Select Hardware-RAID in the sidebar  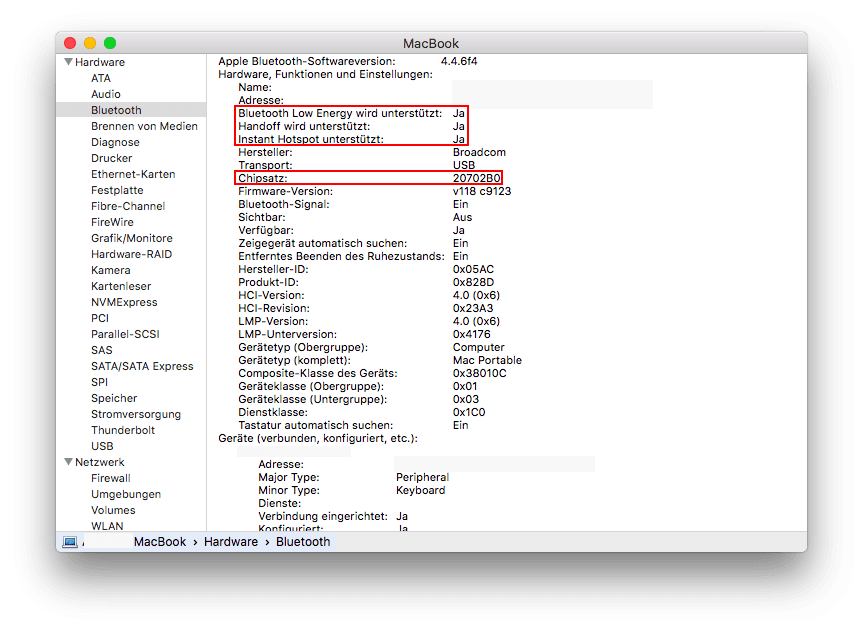tap(132, 254)
